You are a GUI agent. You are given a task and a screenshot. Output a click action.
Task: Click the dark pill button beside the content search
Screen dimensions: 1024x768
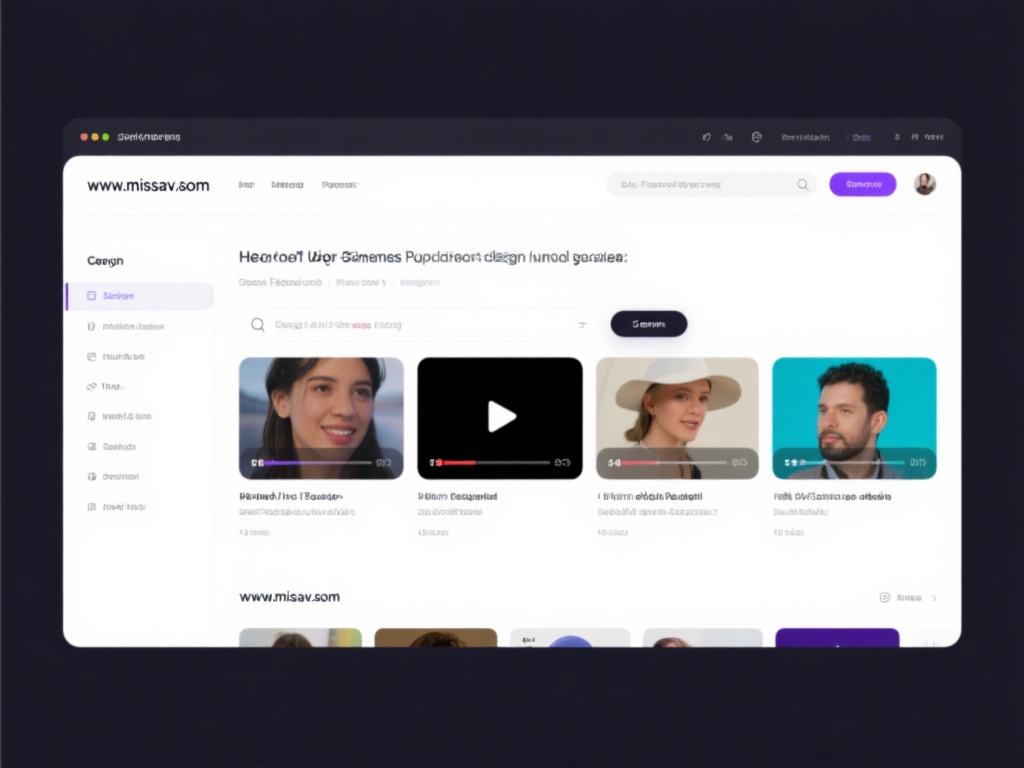648,324
